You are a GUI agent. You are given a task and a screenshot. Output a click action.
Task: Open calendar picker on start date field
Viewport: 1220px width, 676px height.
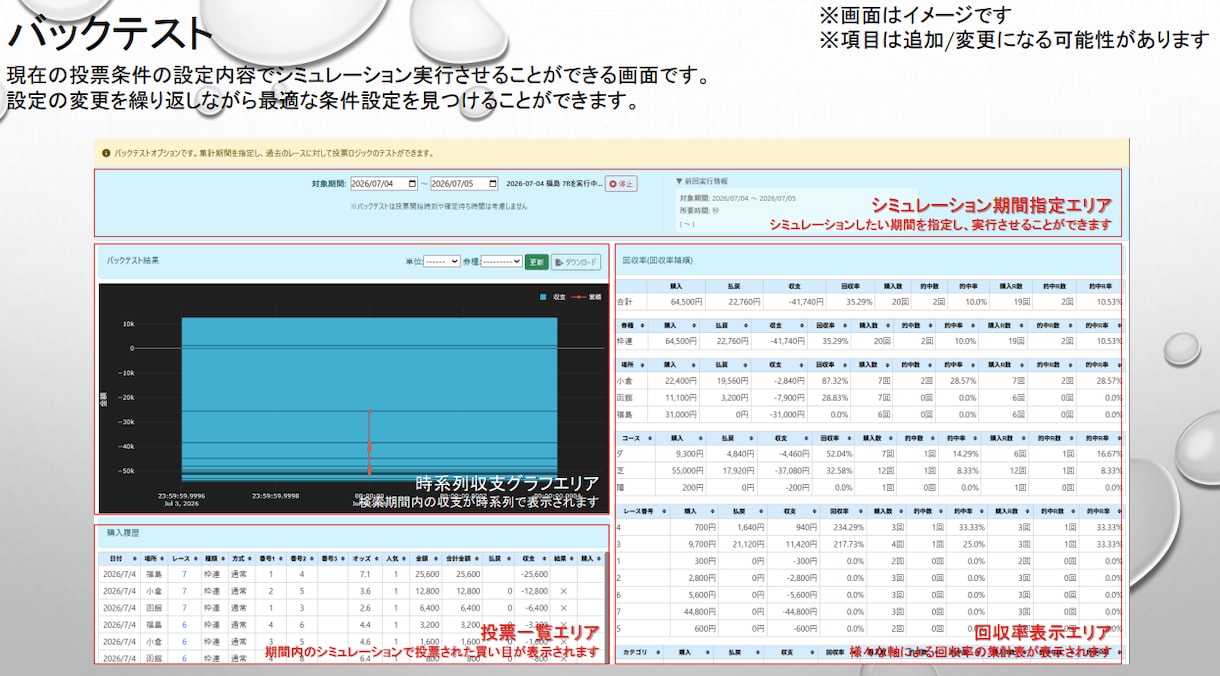tap(412, 184)
